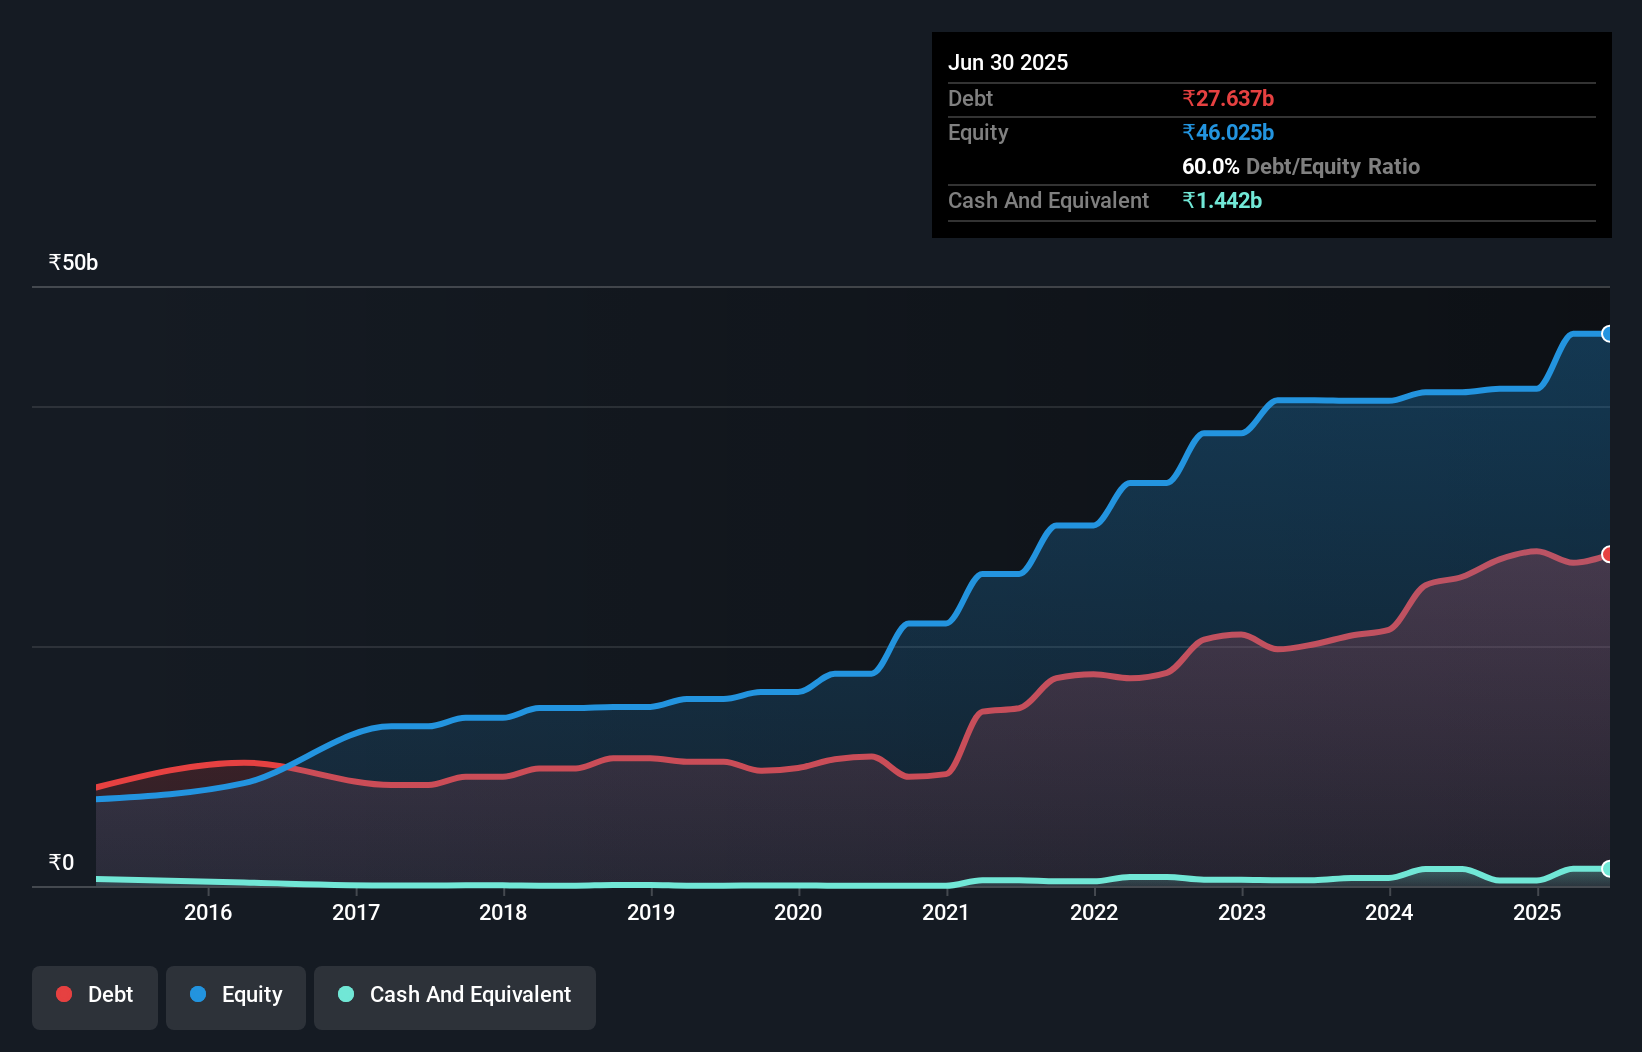Select the Cash endpoint marker on the chart

(x=1607, y=869)
